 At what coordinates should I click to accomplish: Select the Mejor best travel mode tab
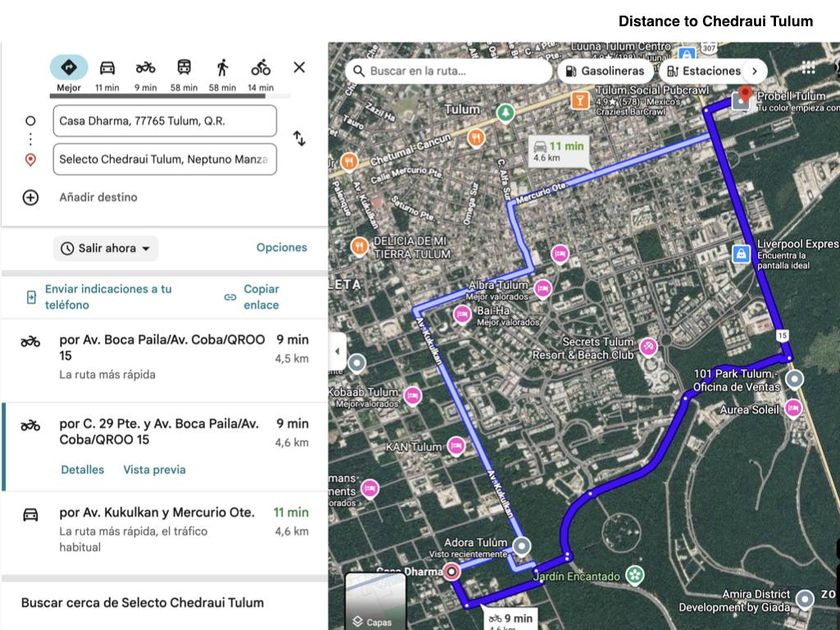pos(69,73)
